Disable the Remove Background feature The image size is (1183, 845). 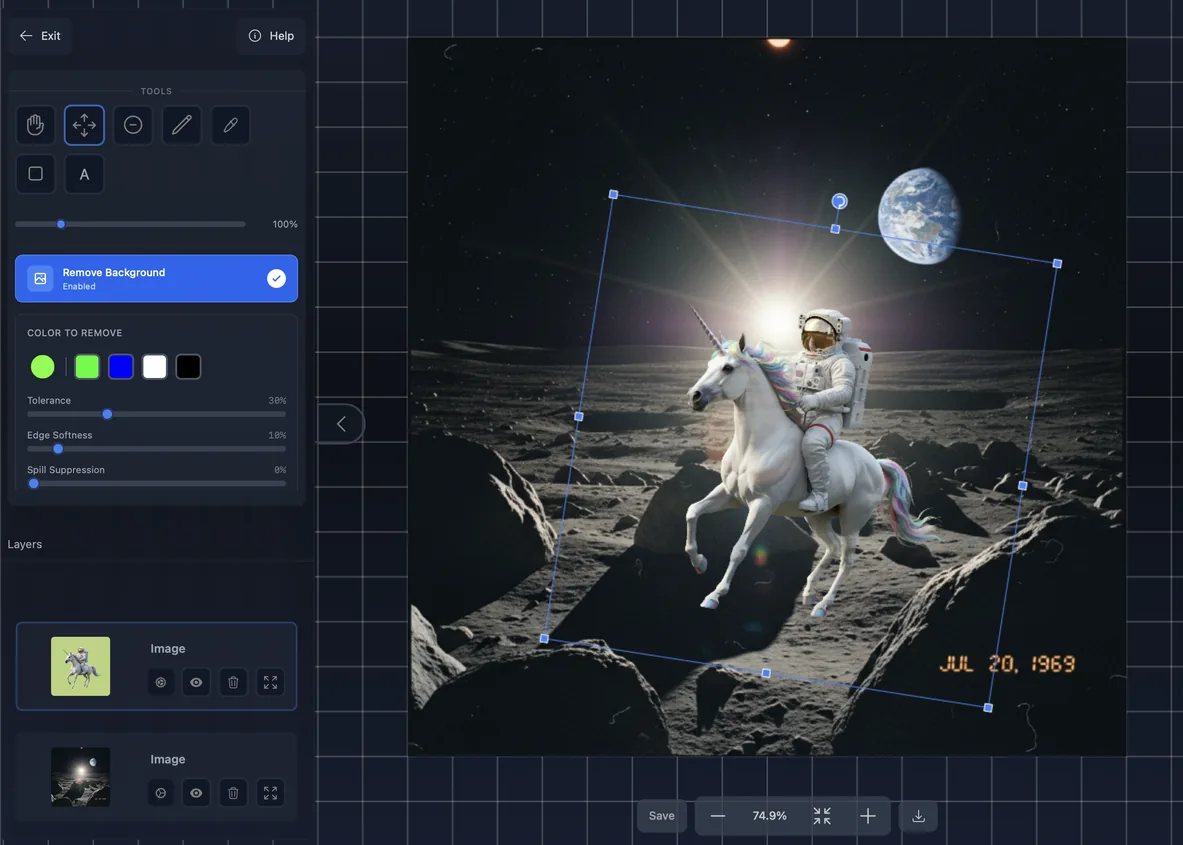pos(276,278)
